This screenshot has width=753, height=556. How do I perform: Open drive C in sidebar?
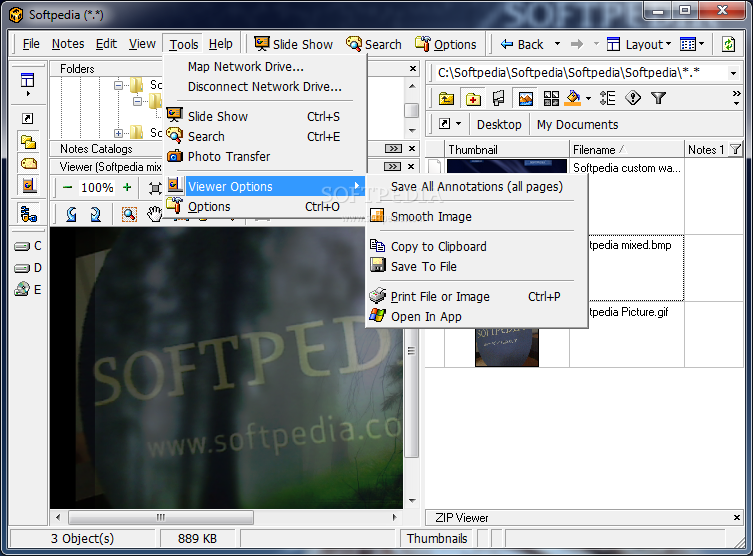click(28, 246)
